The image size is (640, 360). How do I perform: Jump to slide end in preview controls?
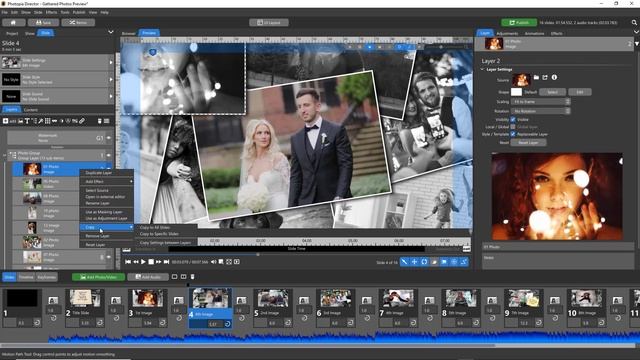166,262
